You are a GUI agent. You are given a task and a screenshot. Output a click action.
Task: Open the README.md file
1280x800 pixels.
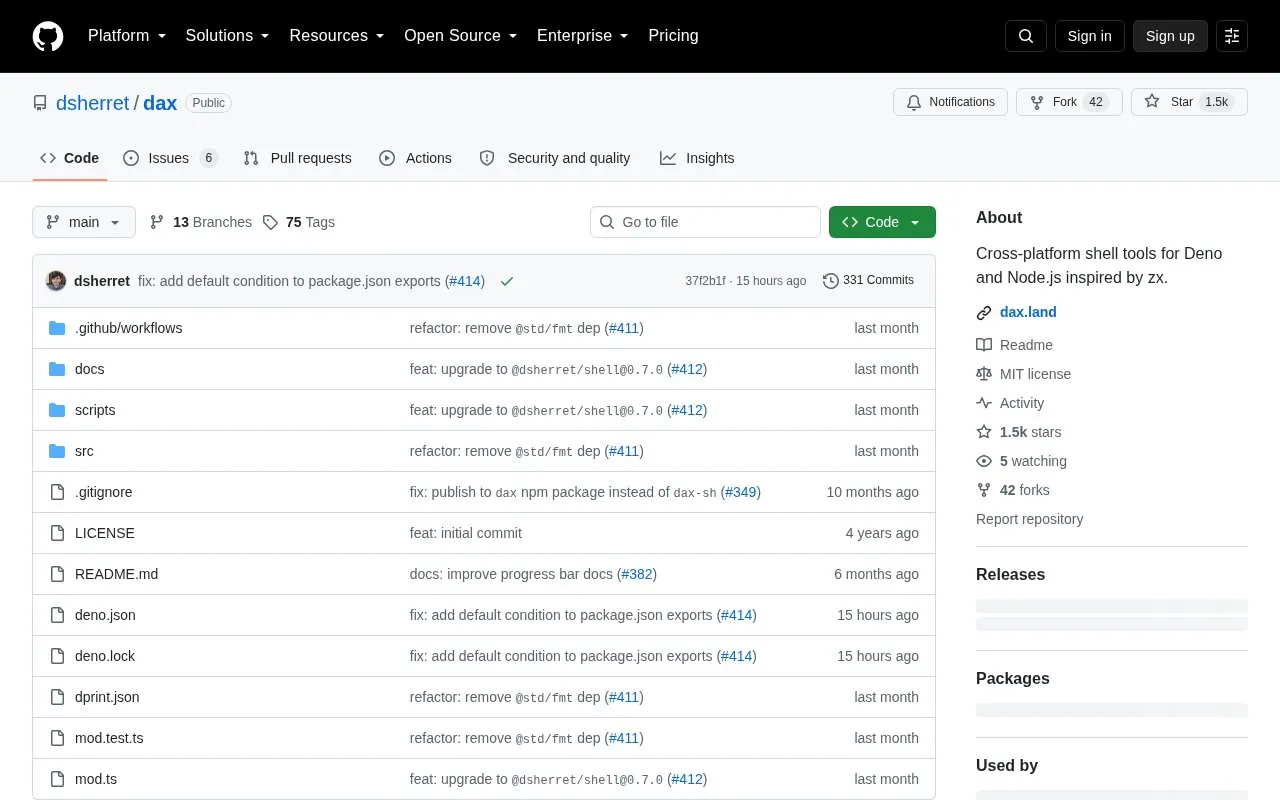116,574
